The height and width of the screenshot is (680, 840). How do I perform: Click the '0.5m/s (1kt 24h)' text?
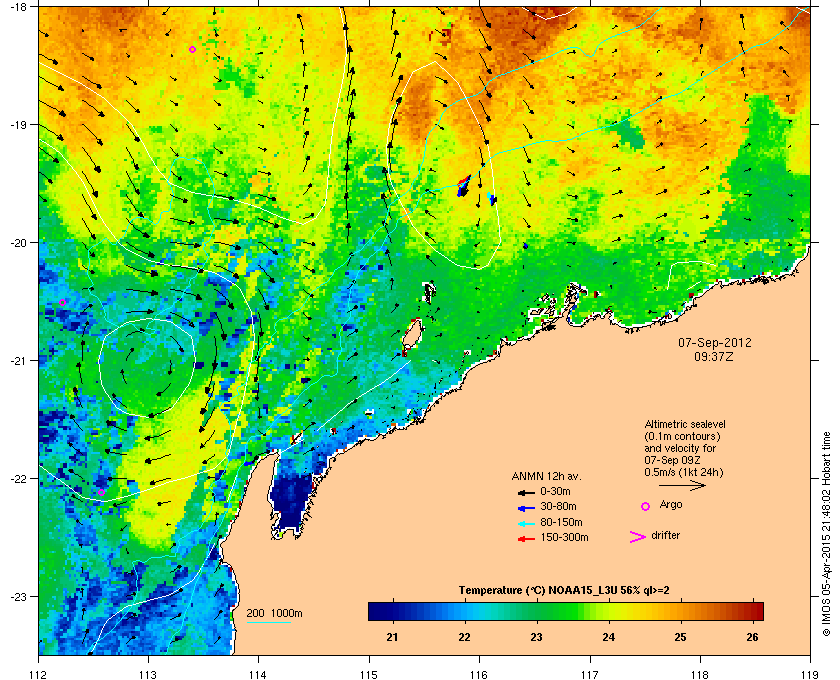click(x=684, y=472)
